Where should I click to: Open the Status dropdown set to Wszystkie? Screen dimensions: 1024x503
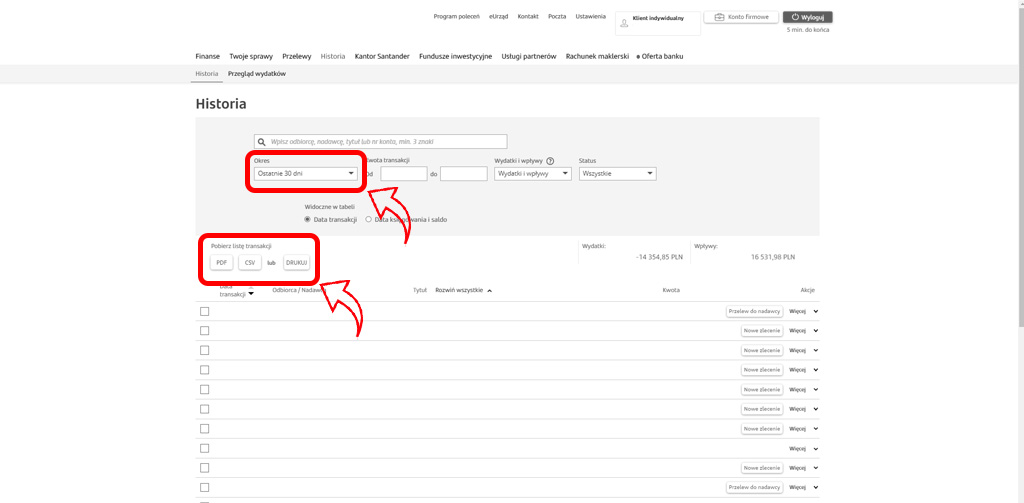point(617,174)
